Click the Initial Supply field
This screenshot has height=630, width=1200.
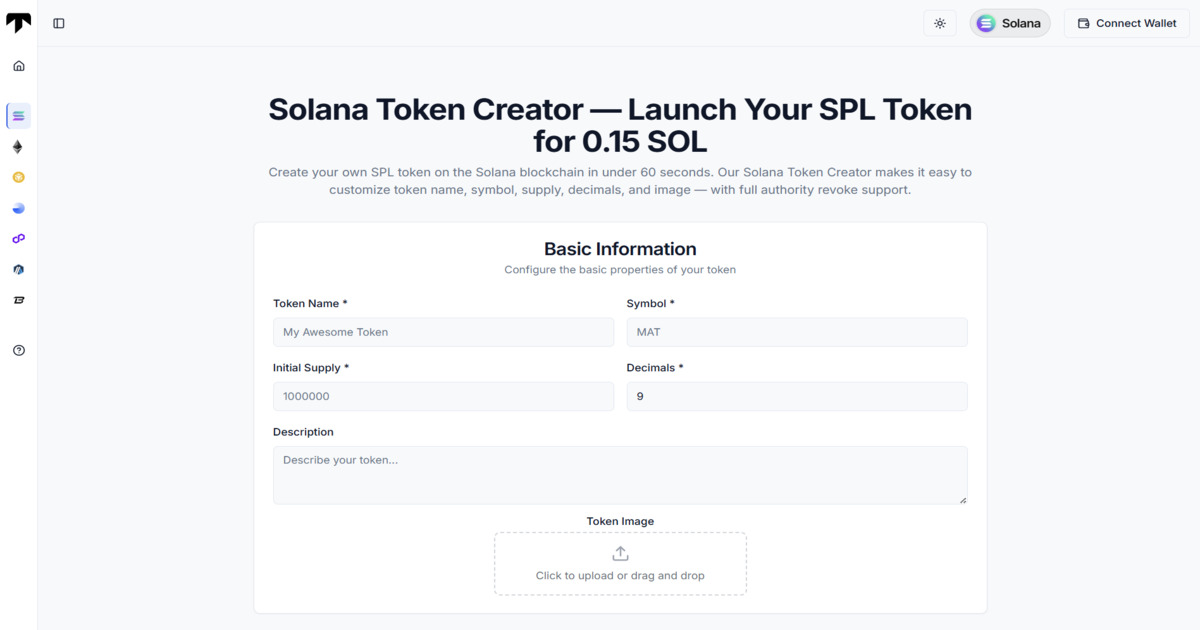(443, 396)
